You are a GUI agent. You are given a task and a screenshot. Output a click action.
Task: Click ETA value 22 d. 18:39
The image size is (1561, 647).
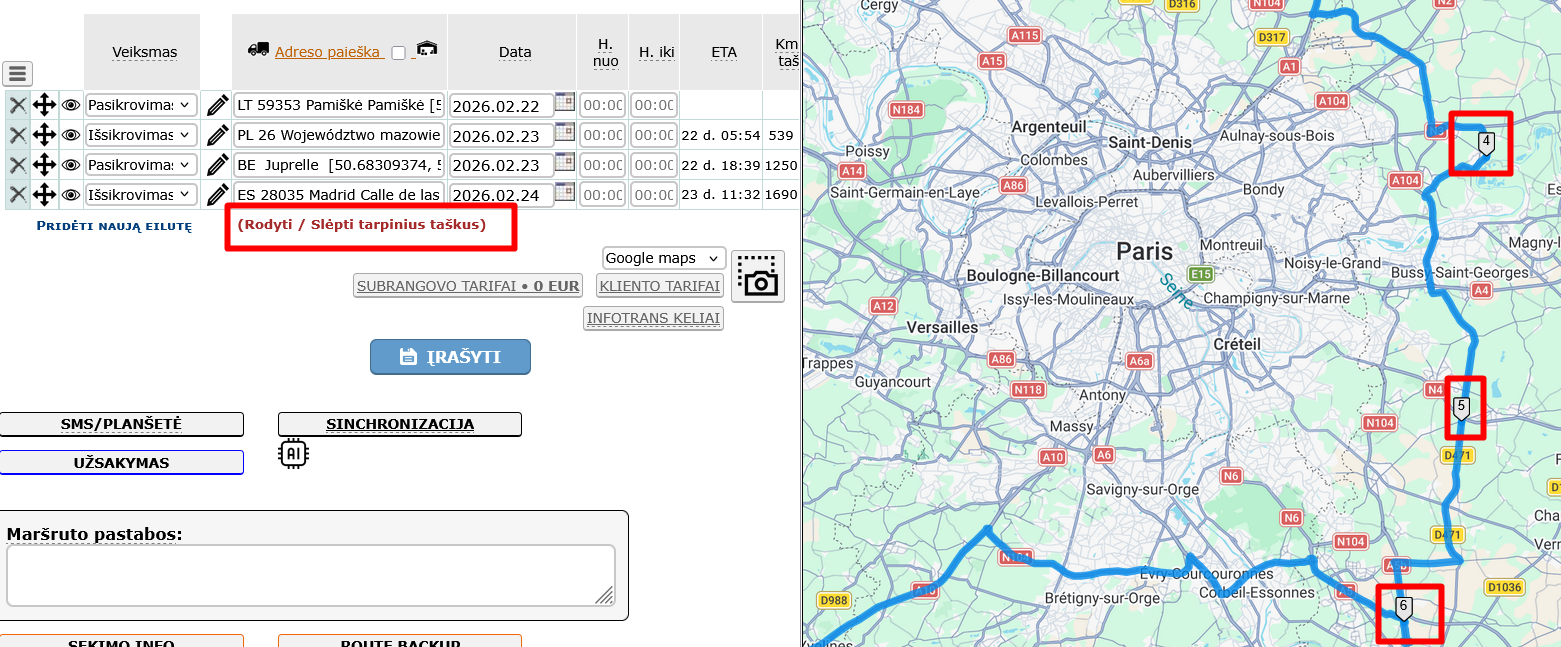[721, 165]
